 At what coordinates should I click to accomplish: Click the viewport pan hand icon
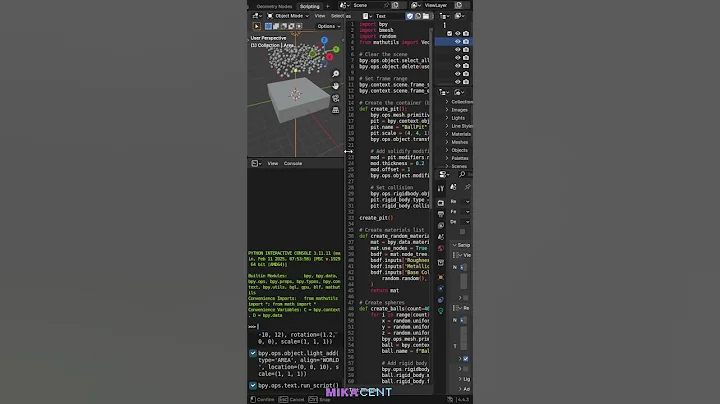pos(336,86)
